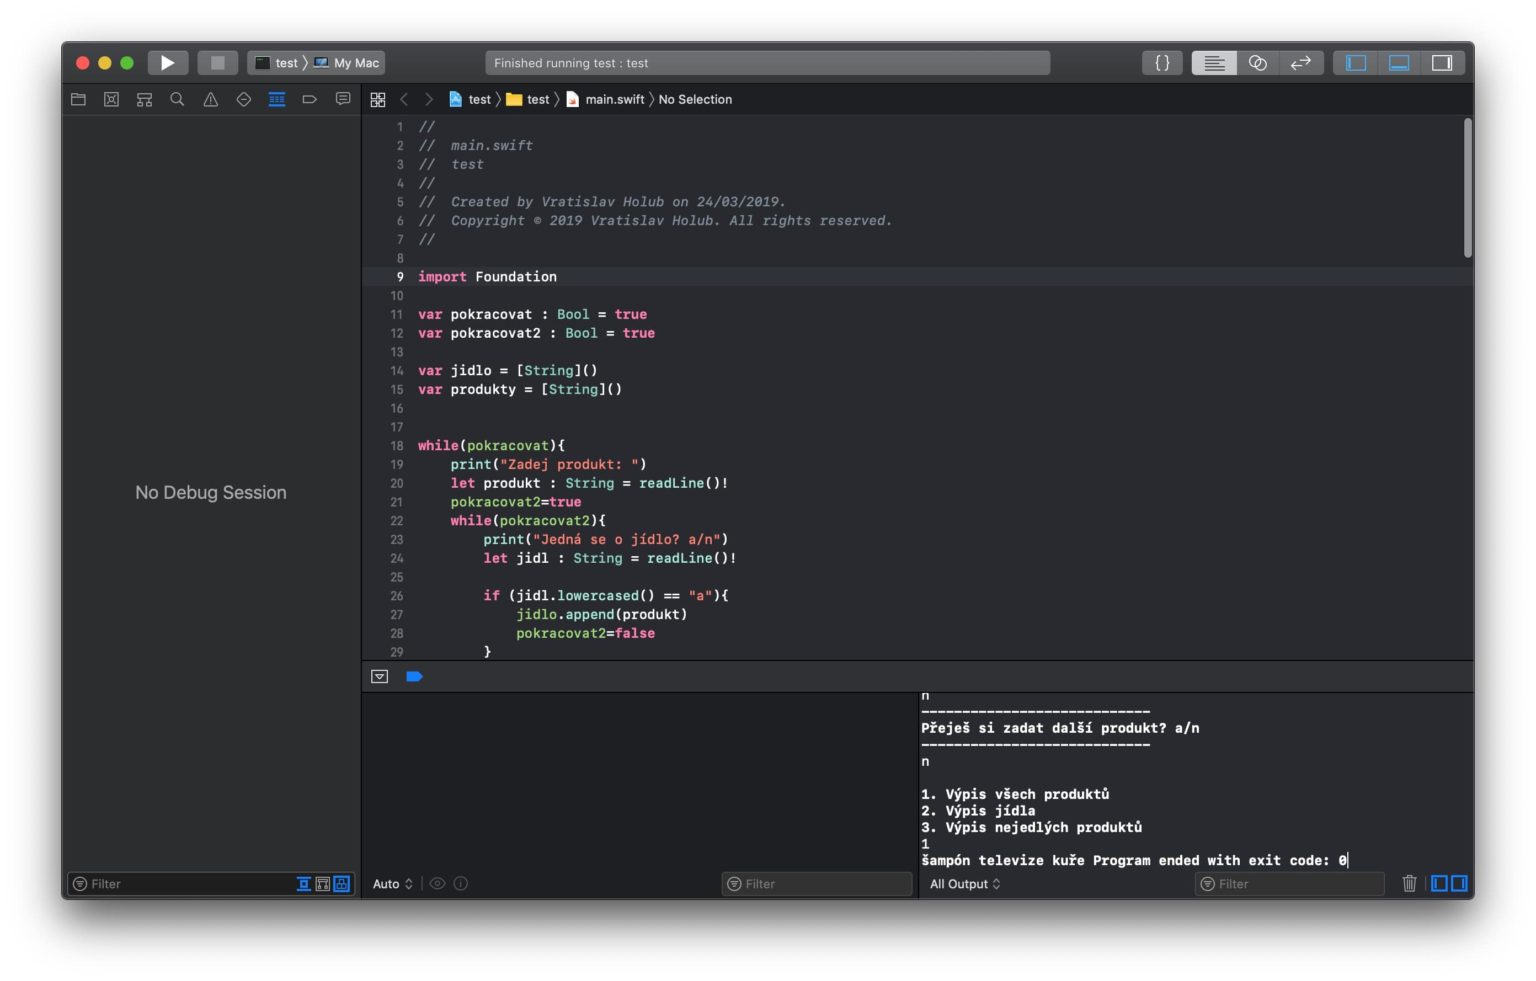1536x981 pixels.
Task: Open the Find navigator magnifier icon
Action: [x=177, y=100]
